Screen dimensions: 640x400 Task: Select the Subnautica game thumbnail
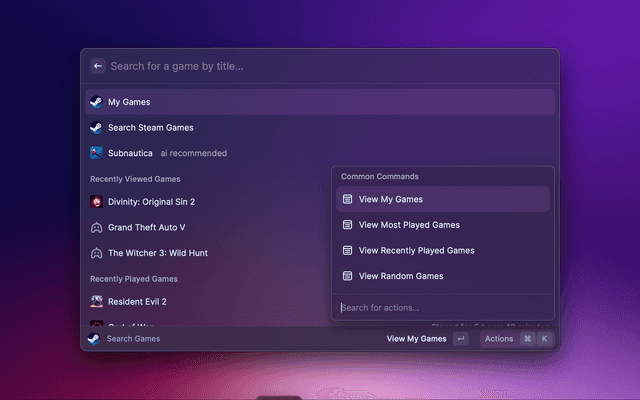point(96,153)
